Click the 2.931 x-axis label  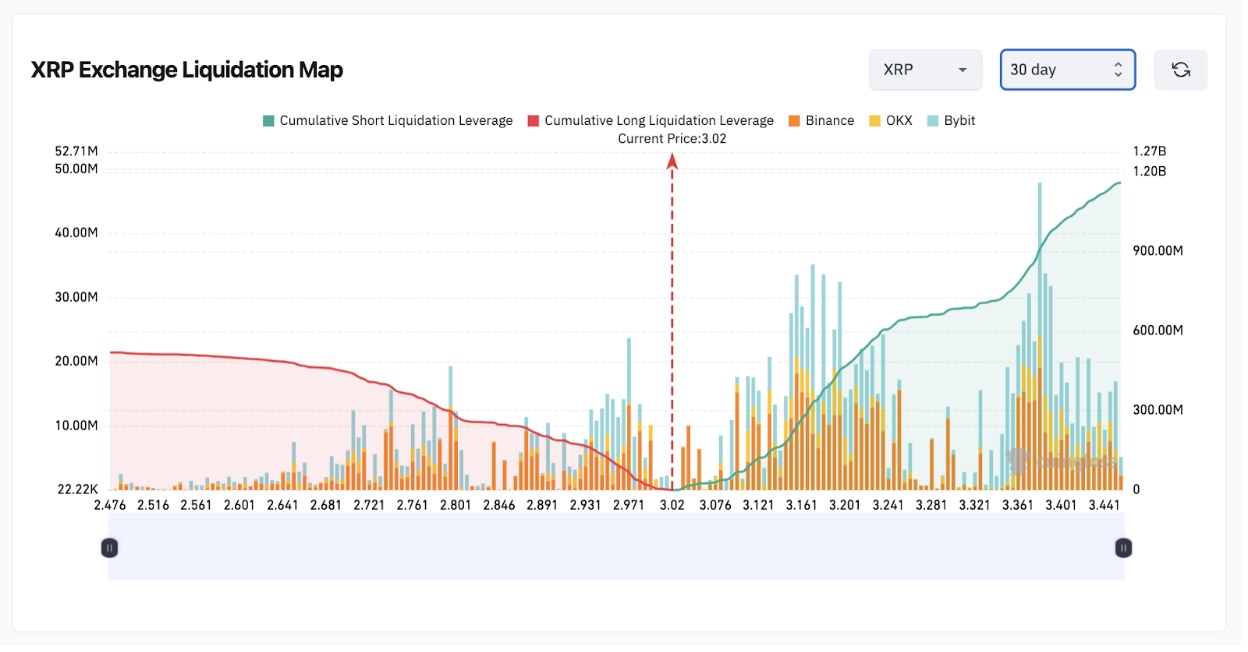(x=585, y=505)
